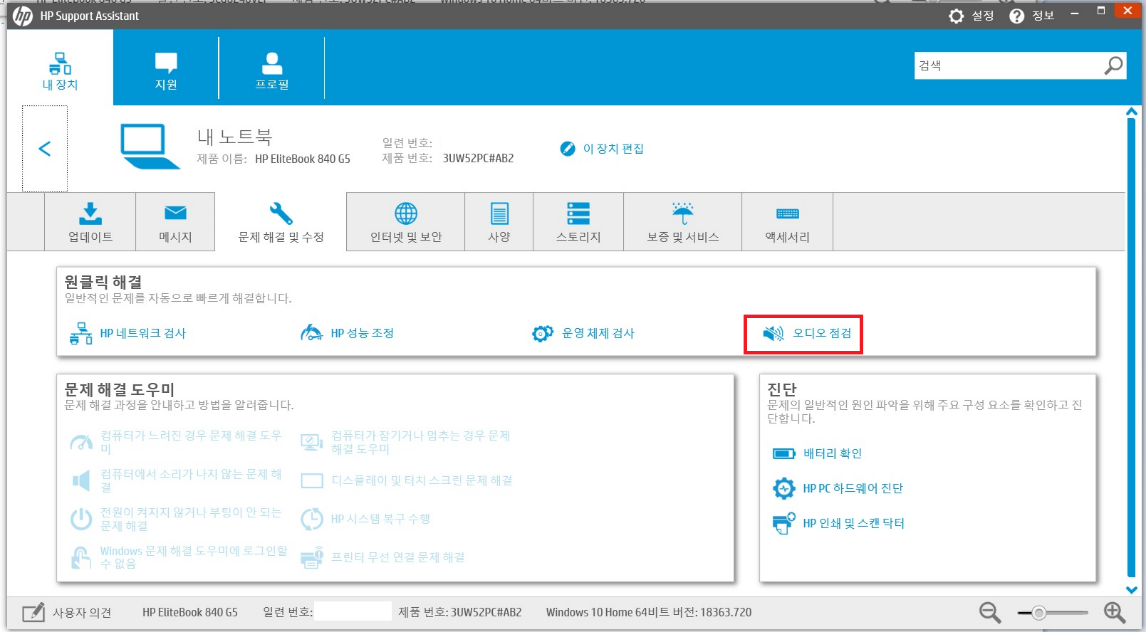Viewport: 1146px width, 632px height.
Task: Open 컴퓨터에서 소리가 나지 않는 문제 해결
Action: [191, 480]
